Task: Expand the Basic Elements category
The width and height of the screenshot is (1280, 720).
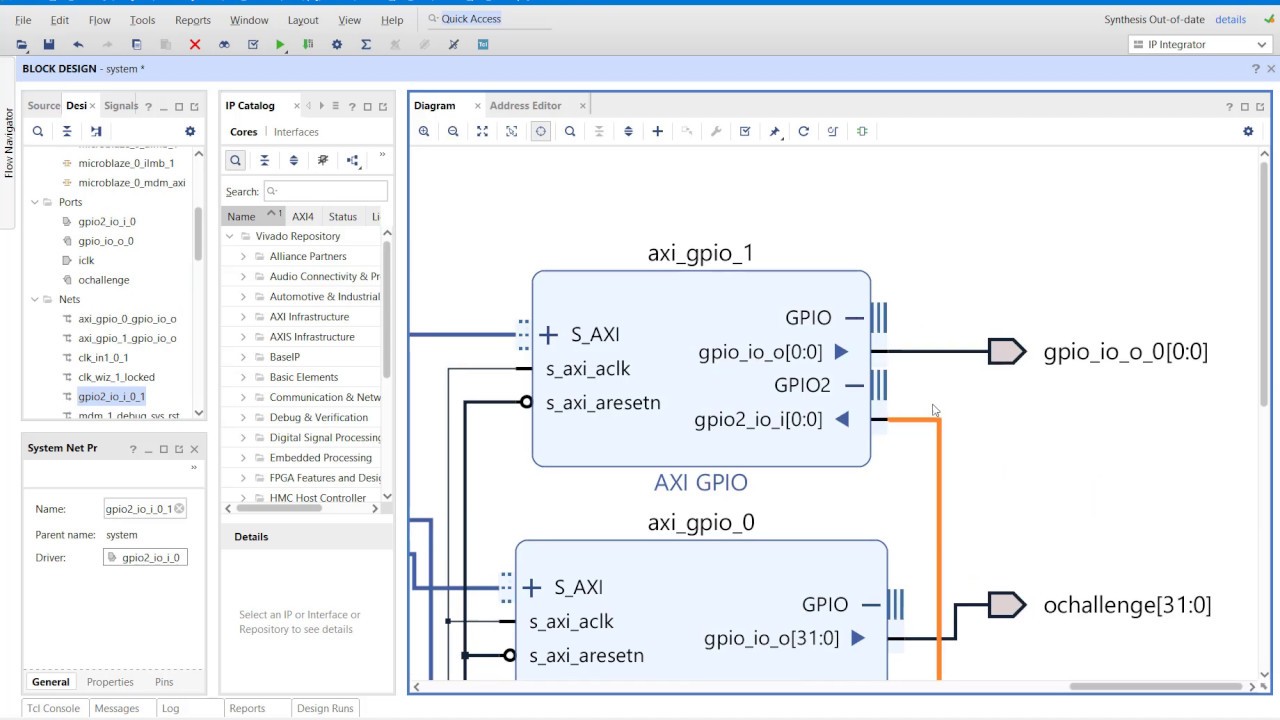Action: click(x=243, y=377)
